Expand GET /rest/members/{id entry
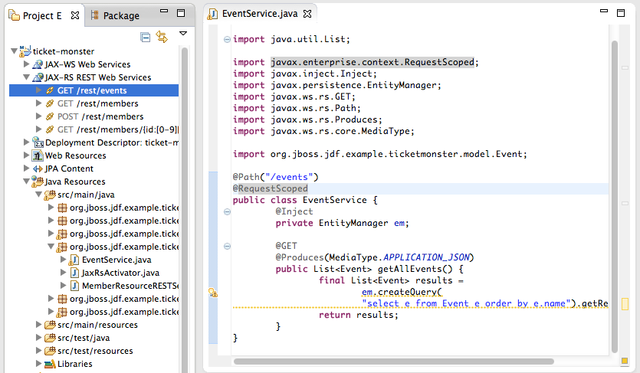 tap(38, 129)
